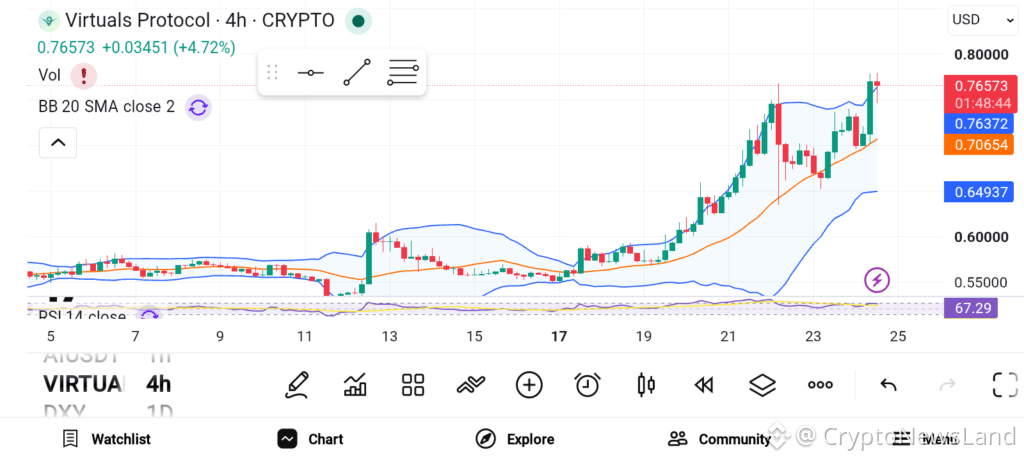Tap the 0.80000 price axis label

pyautogui.click(x=981, y=54)
